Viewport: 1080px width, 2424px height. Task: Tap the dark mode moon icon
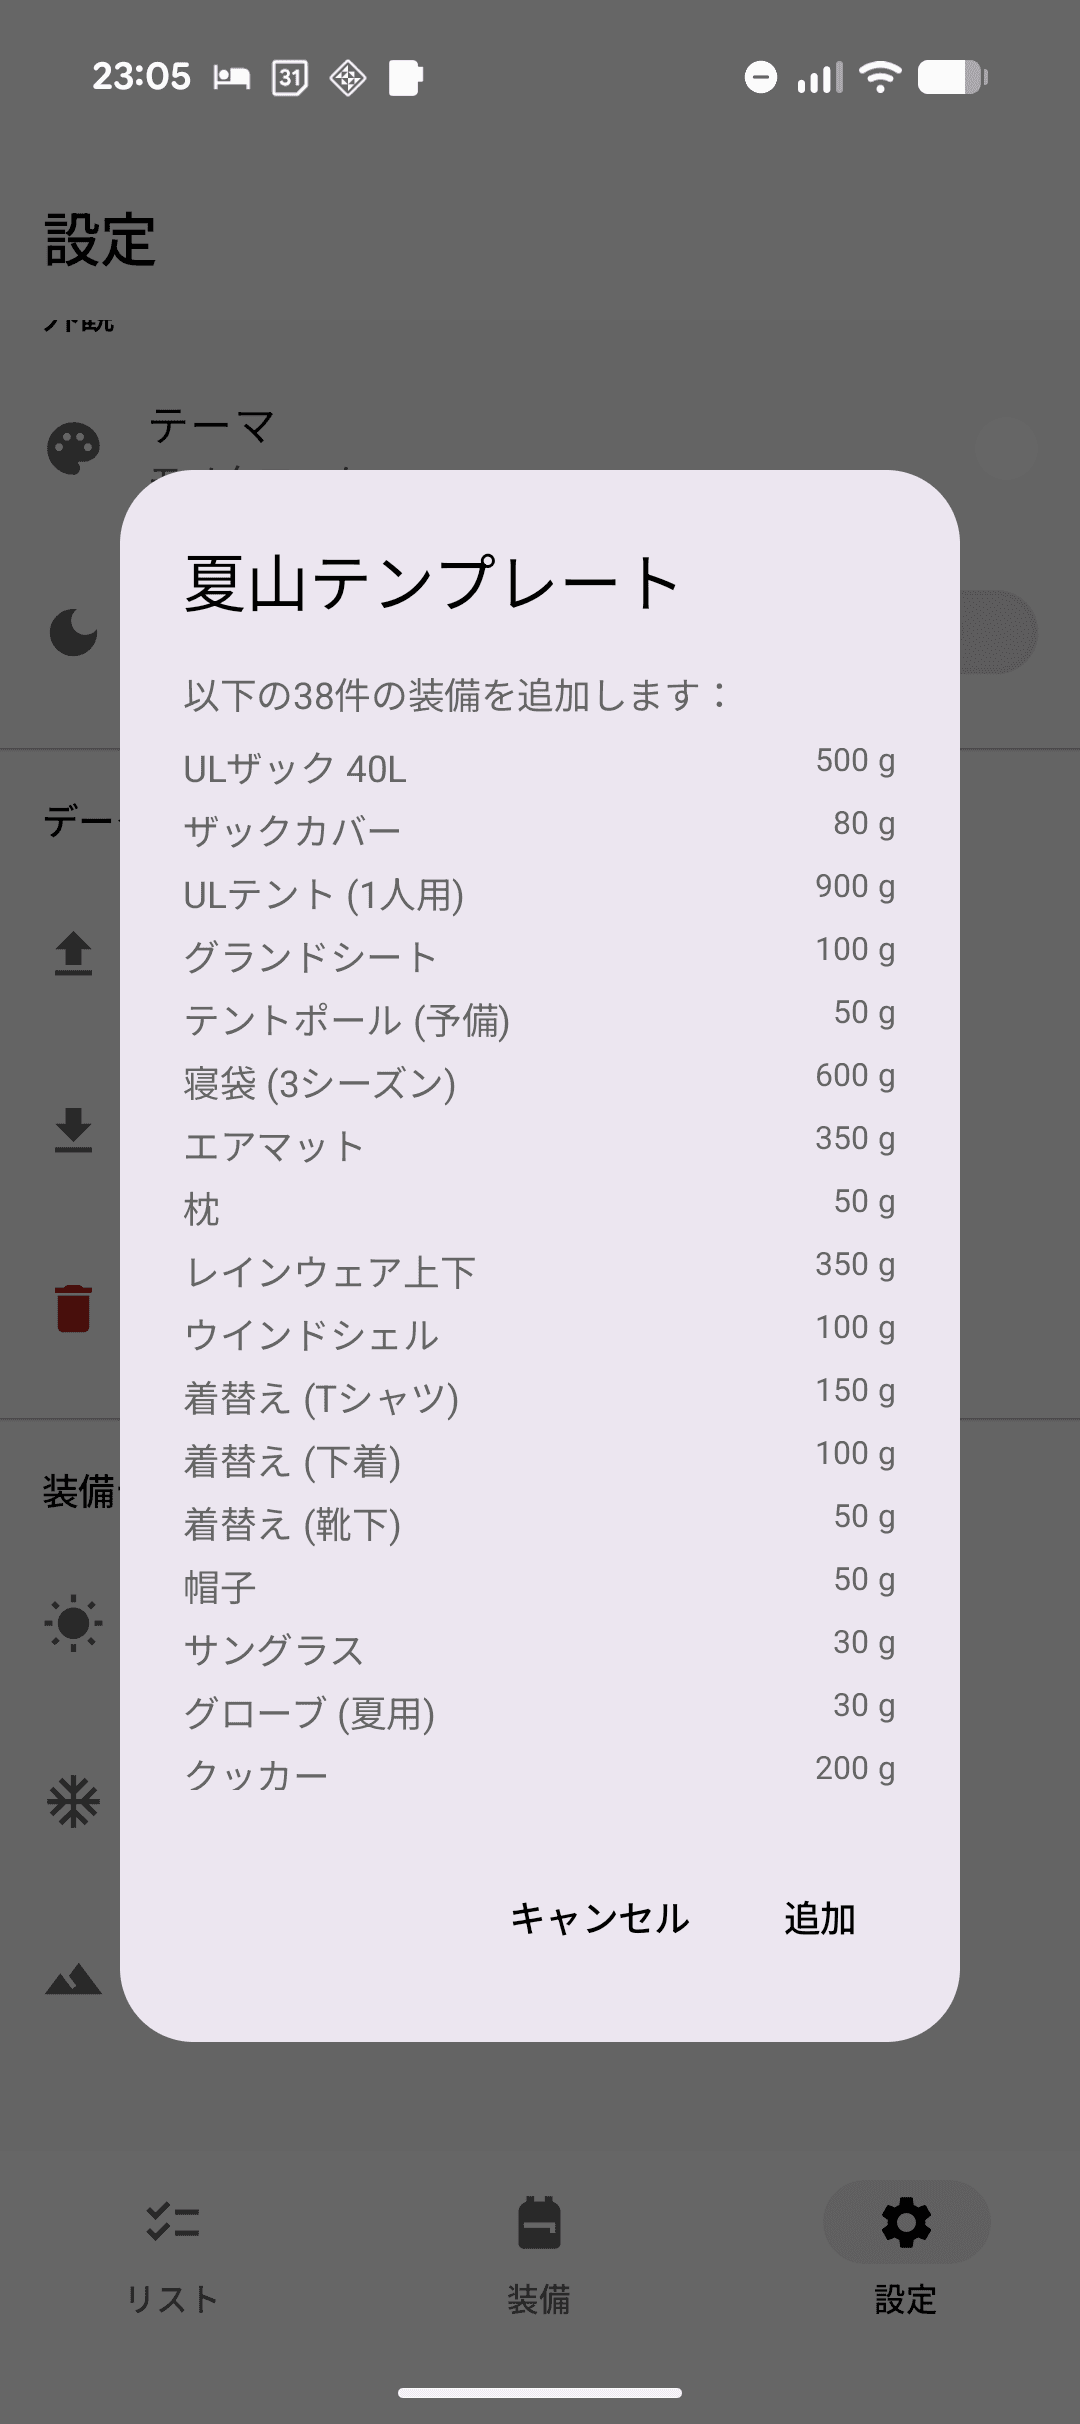pos(73,632)
